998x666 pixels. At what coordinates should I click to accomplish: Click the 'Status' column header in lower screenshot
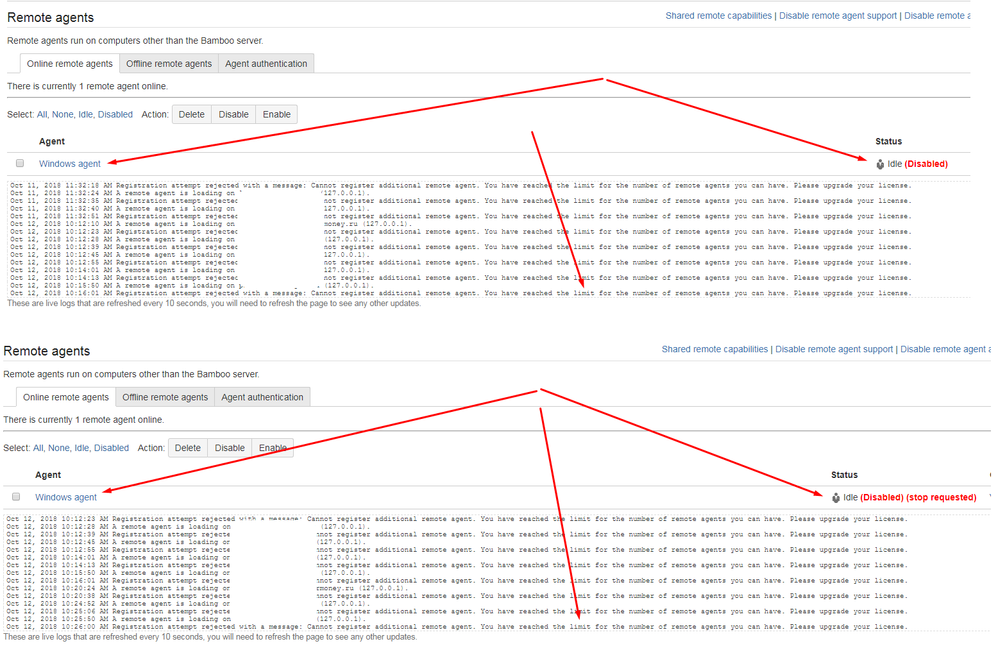point(844,475)
